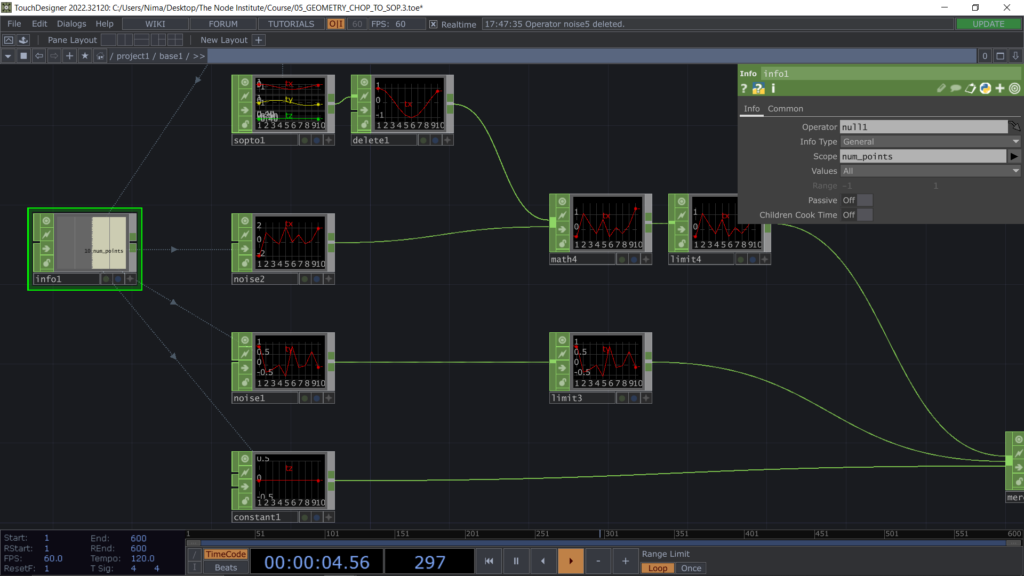Click the target circle icon in parameter header
Viewport: 1024px width, 576px height.
[1014, 88]
